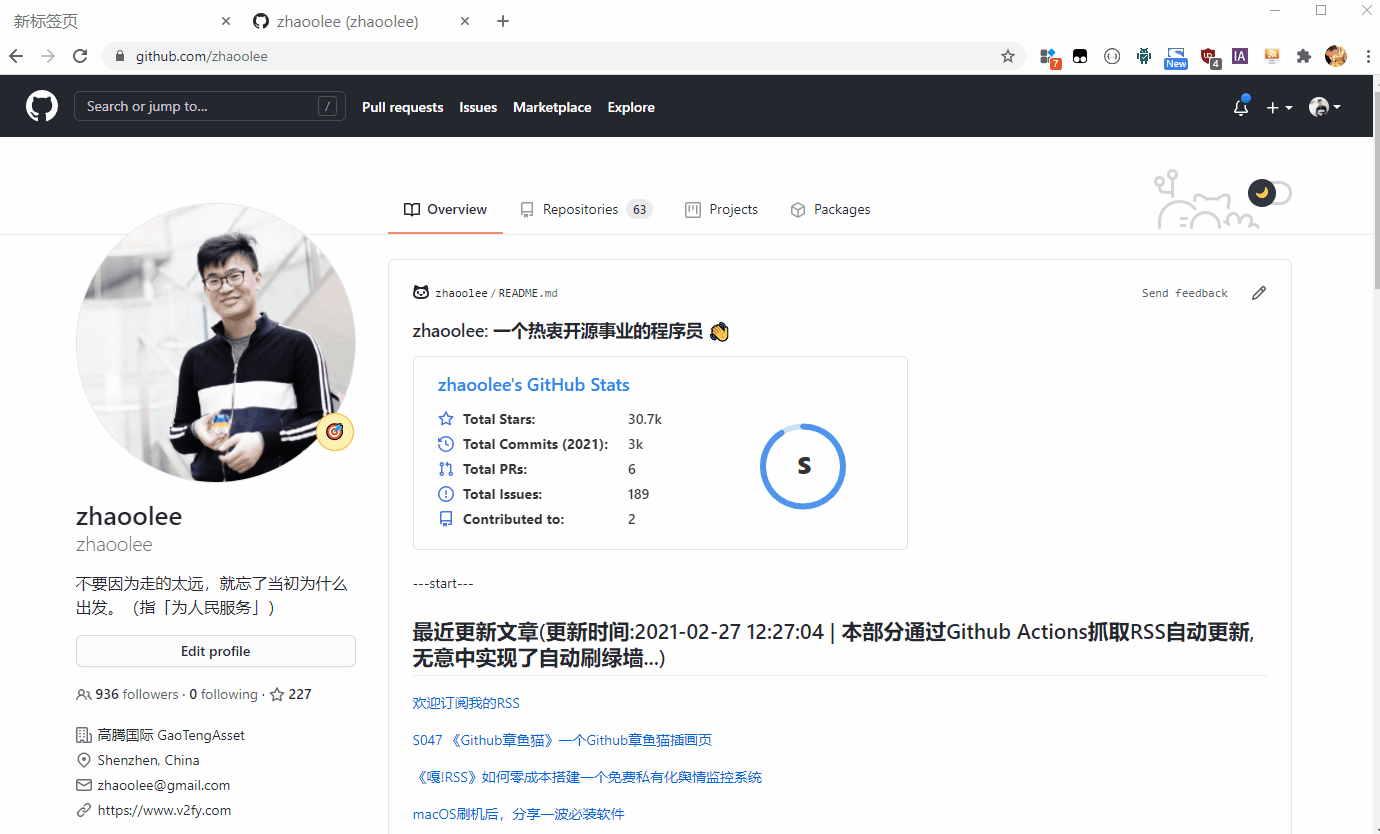Open Pull requests in header
The image size is (1380, 834).
[x=402, y=107]
